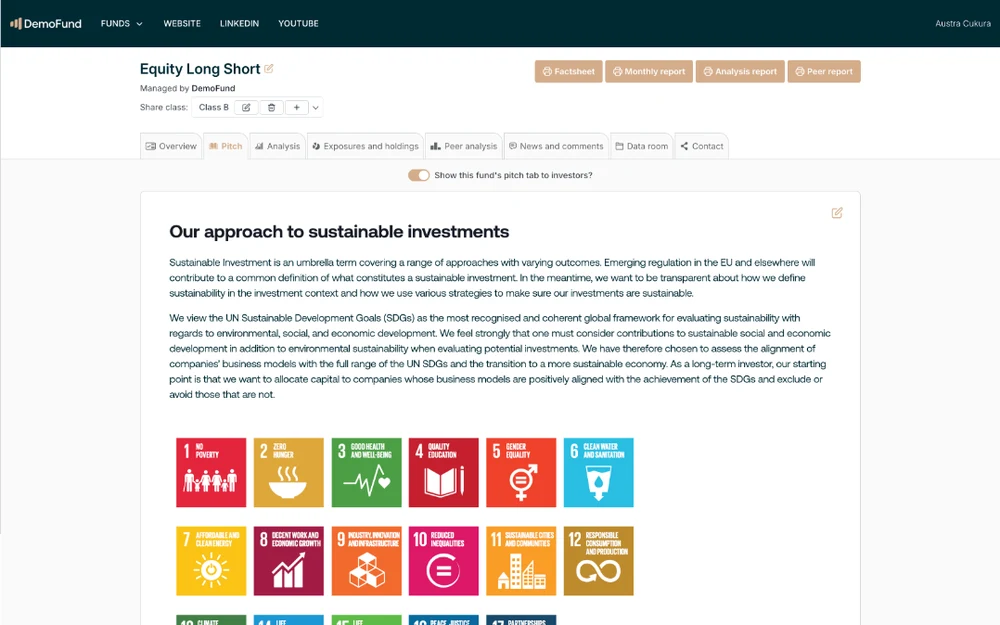
Task: Open the WEBSITE nav link
Action: point(182,24)
